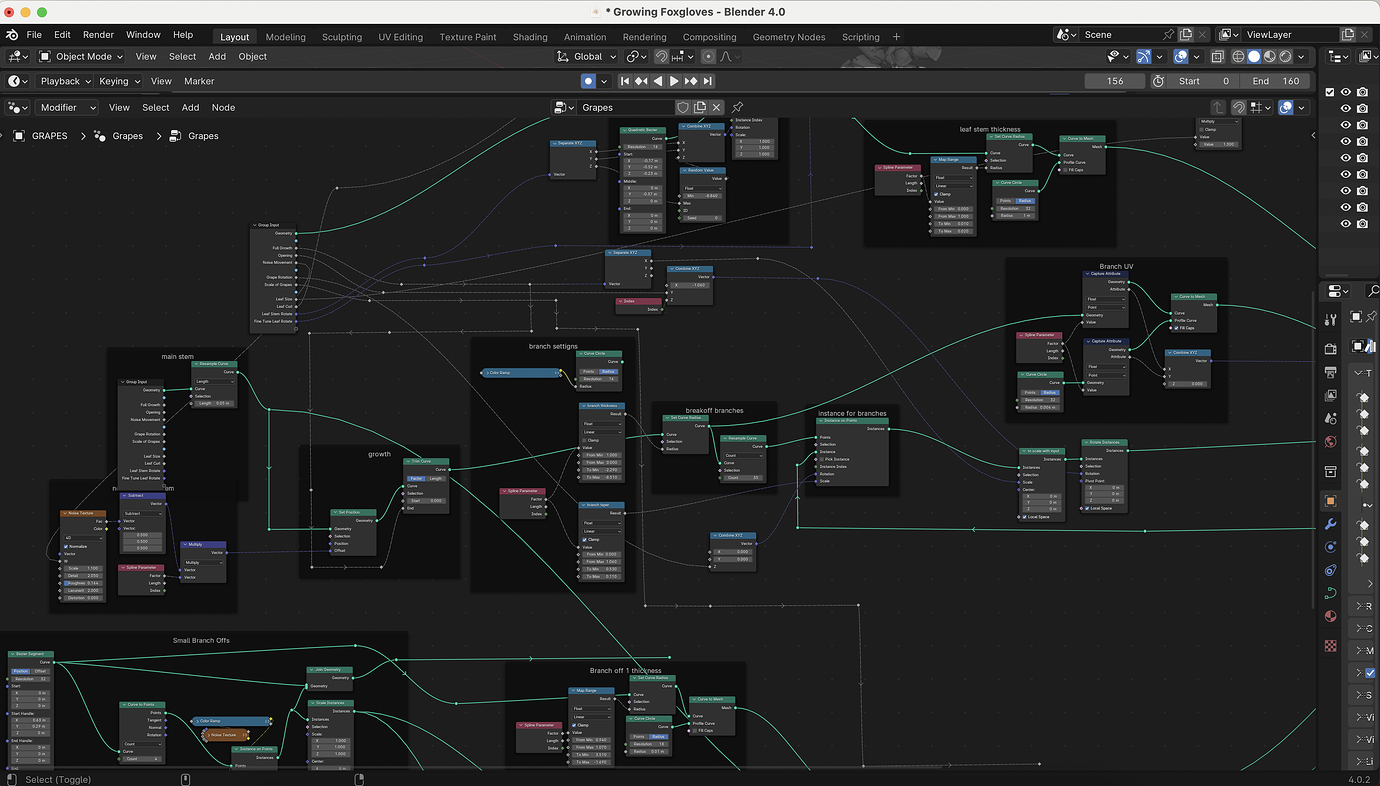This screenshot has height=786, width=1380.
Task: Open the proportional editing falloff selector
Action: (x=728, y=56)
